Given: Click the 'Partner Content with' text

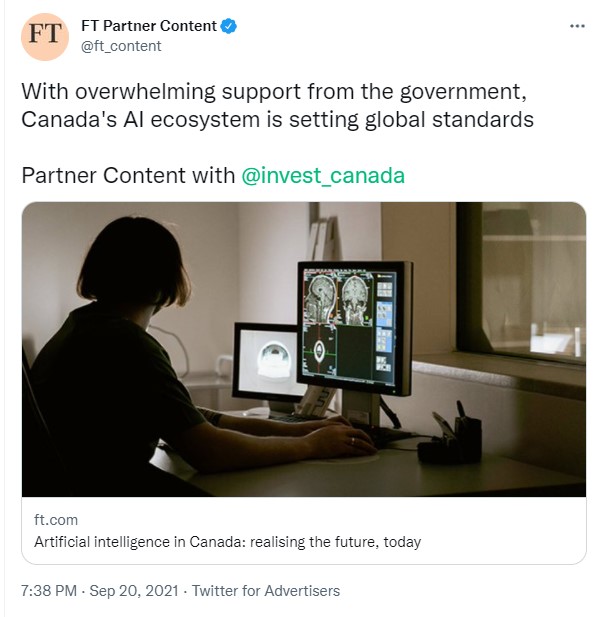Looking at the screenshot, I should point(128,175).
